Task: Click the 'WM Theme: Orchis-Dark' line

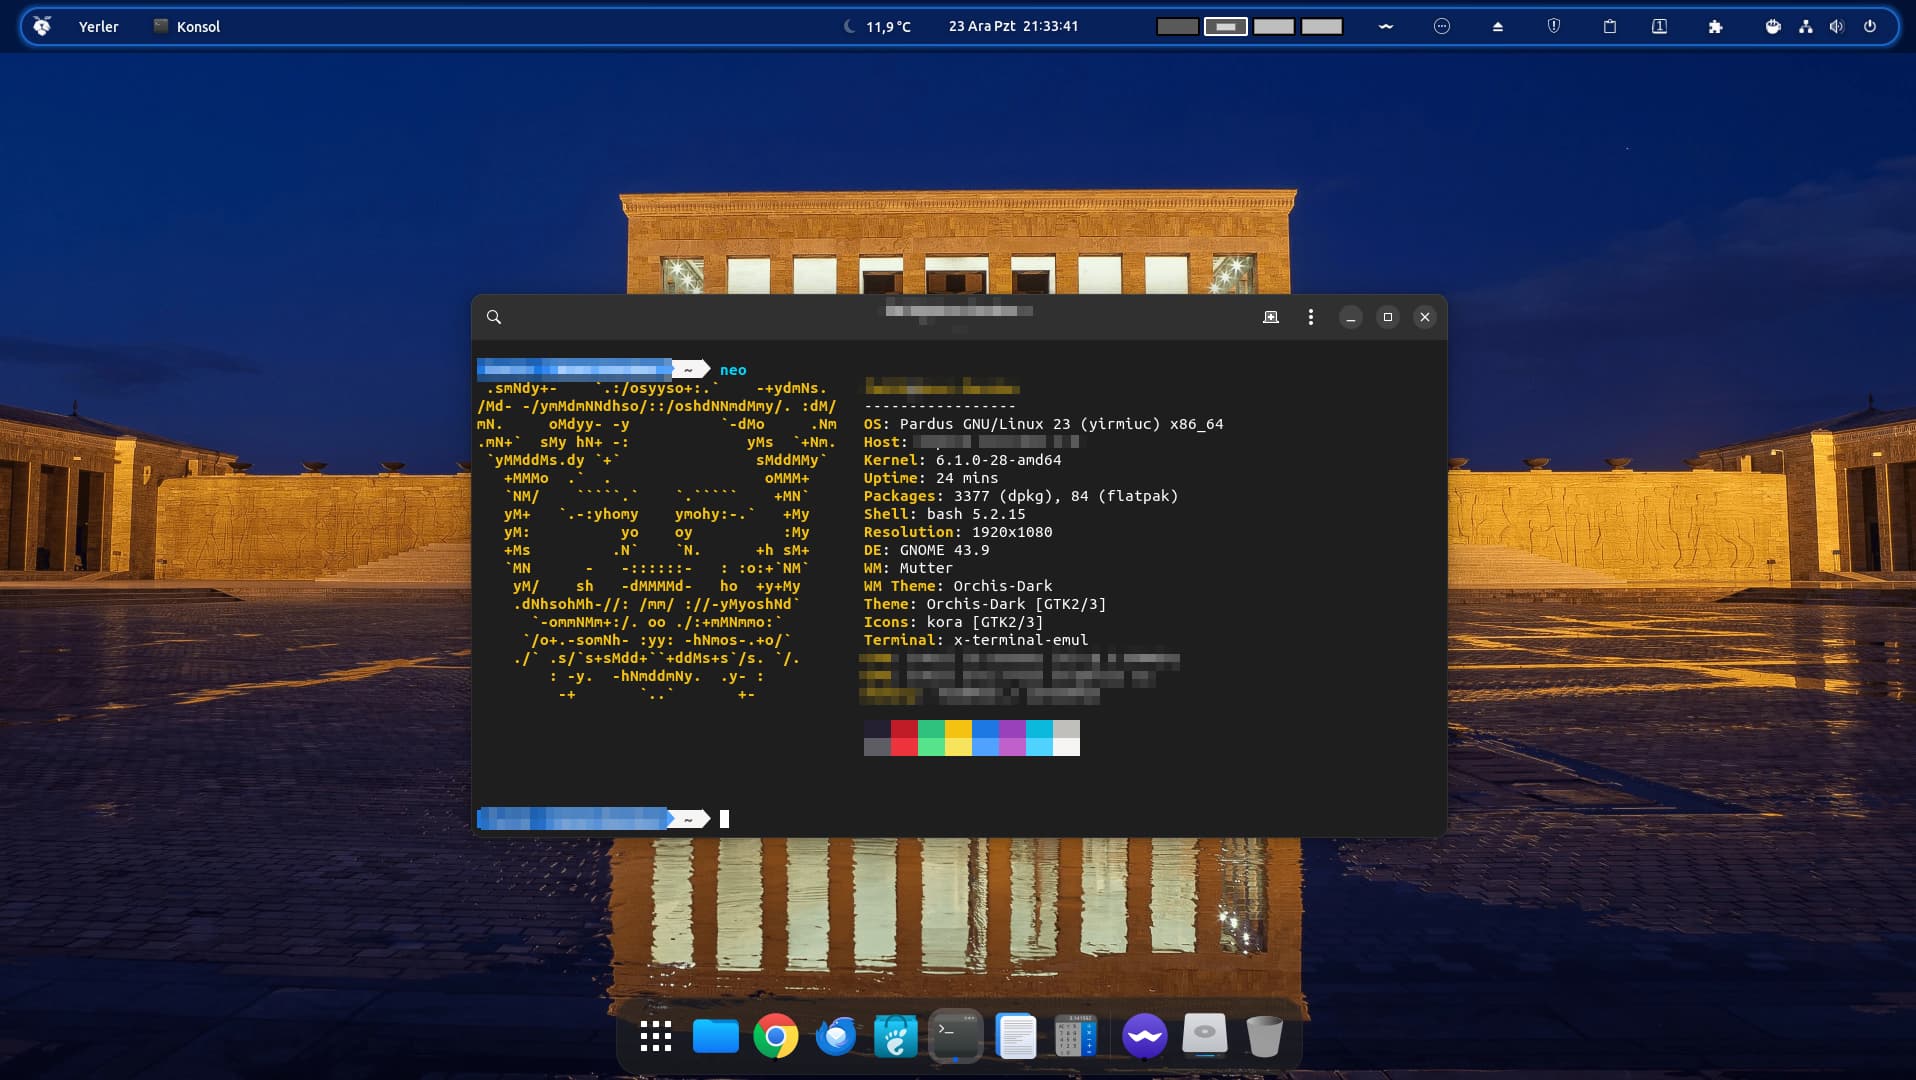Action: click(957, 586)
